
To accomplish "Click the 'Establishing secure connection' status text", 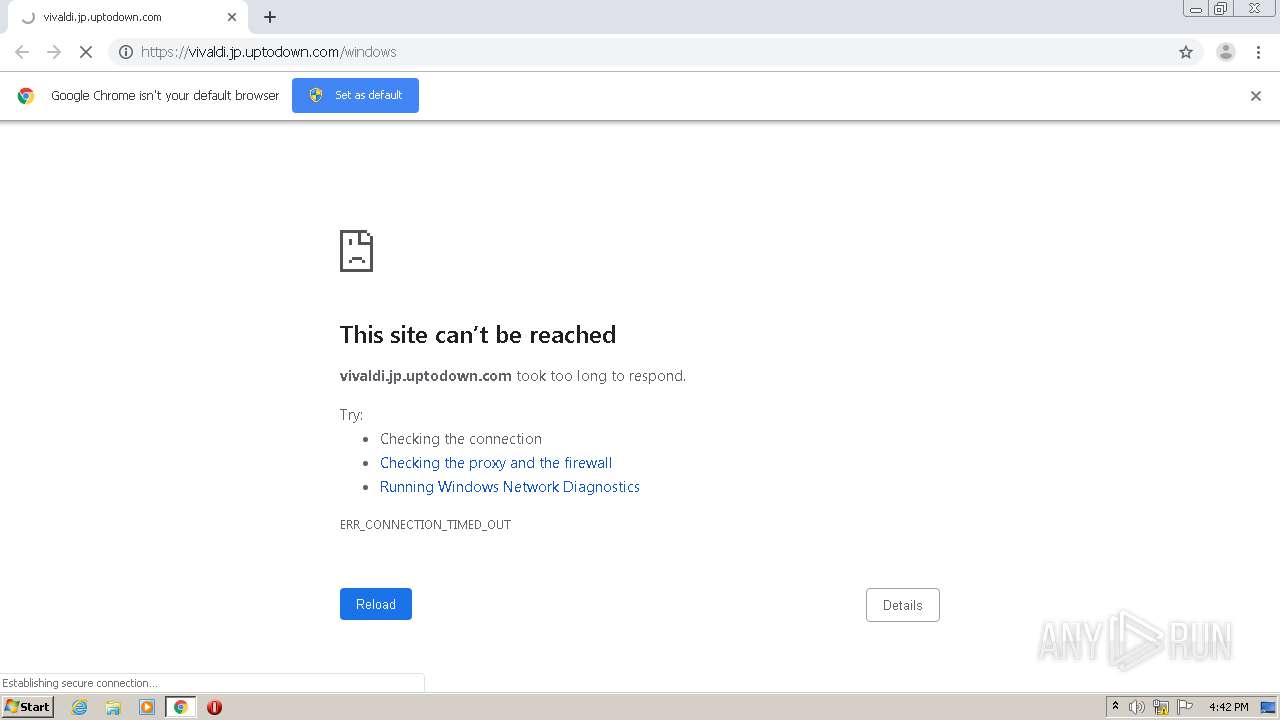I will click(80, 683).
